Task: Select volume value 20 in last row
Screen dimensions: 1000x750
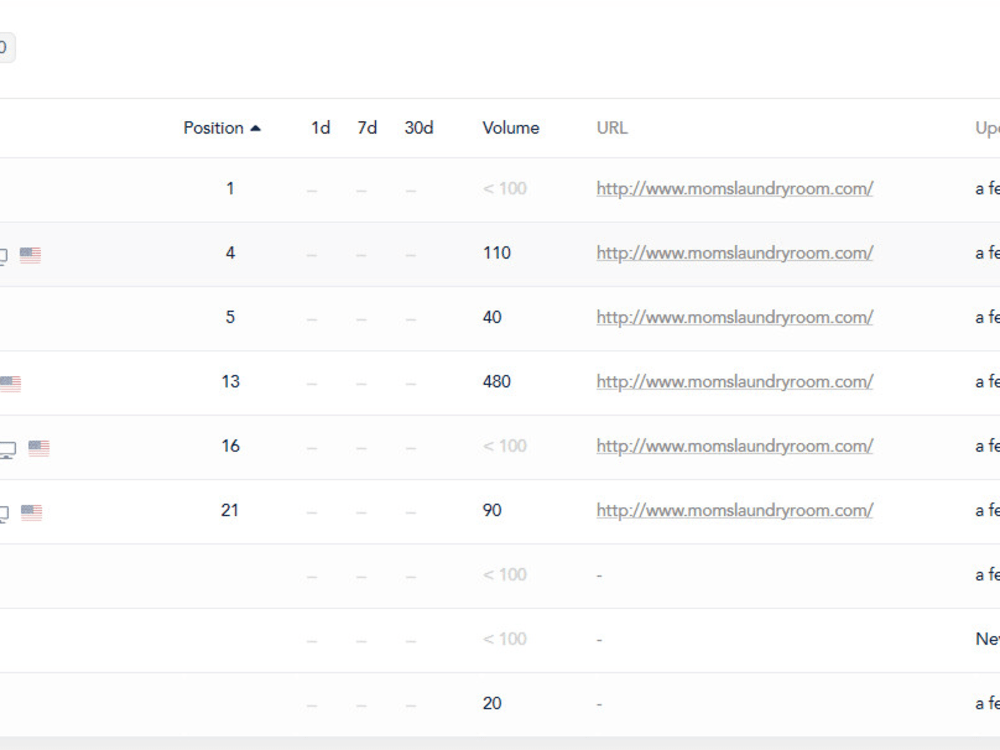Action: (492, 703)
